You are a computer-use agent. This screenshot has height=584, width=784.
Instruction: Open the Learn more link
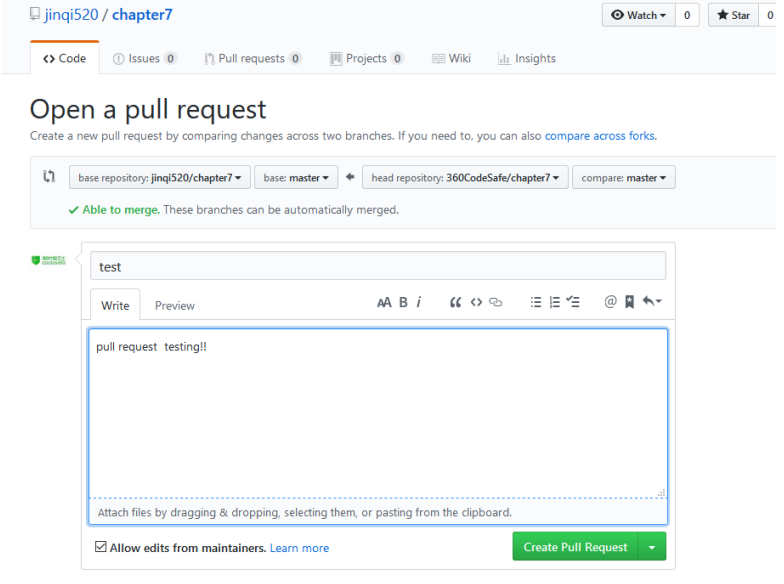point(300,548)
